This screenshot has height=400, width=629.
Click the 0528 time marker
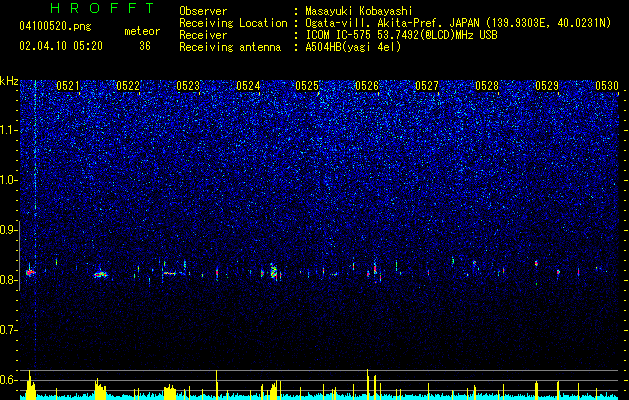click(x=487, y=85)
